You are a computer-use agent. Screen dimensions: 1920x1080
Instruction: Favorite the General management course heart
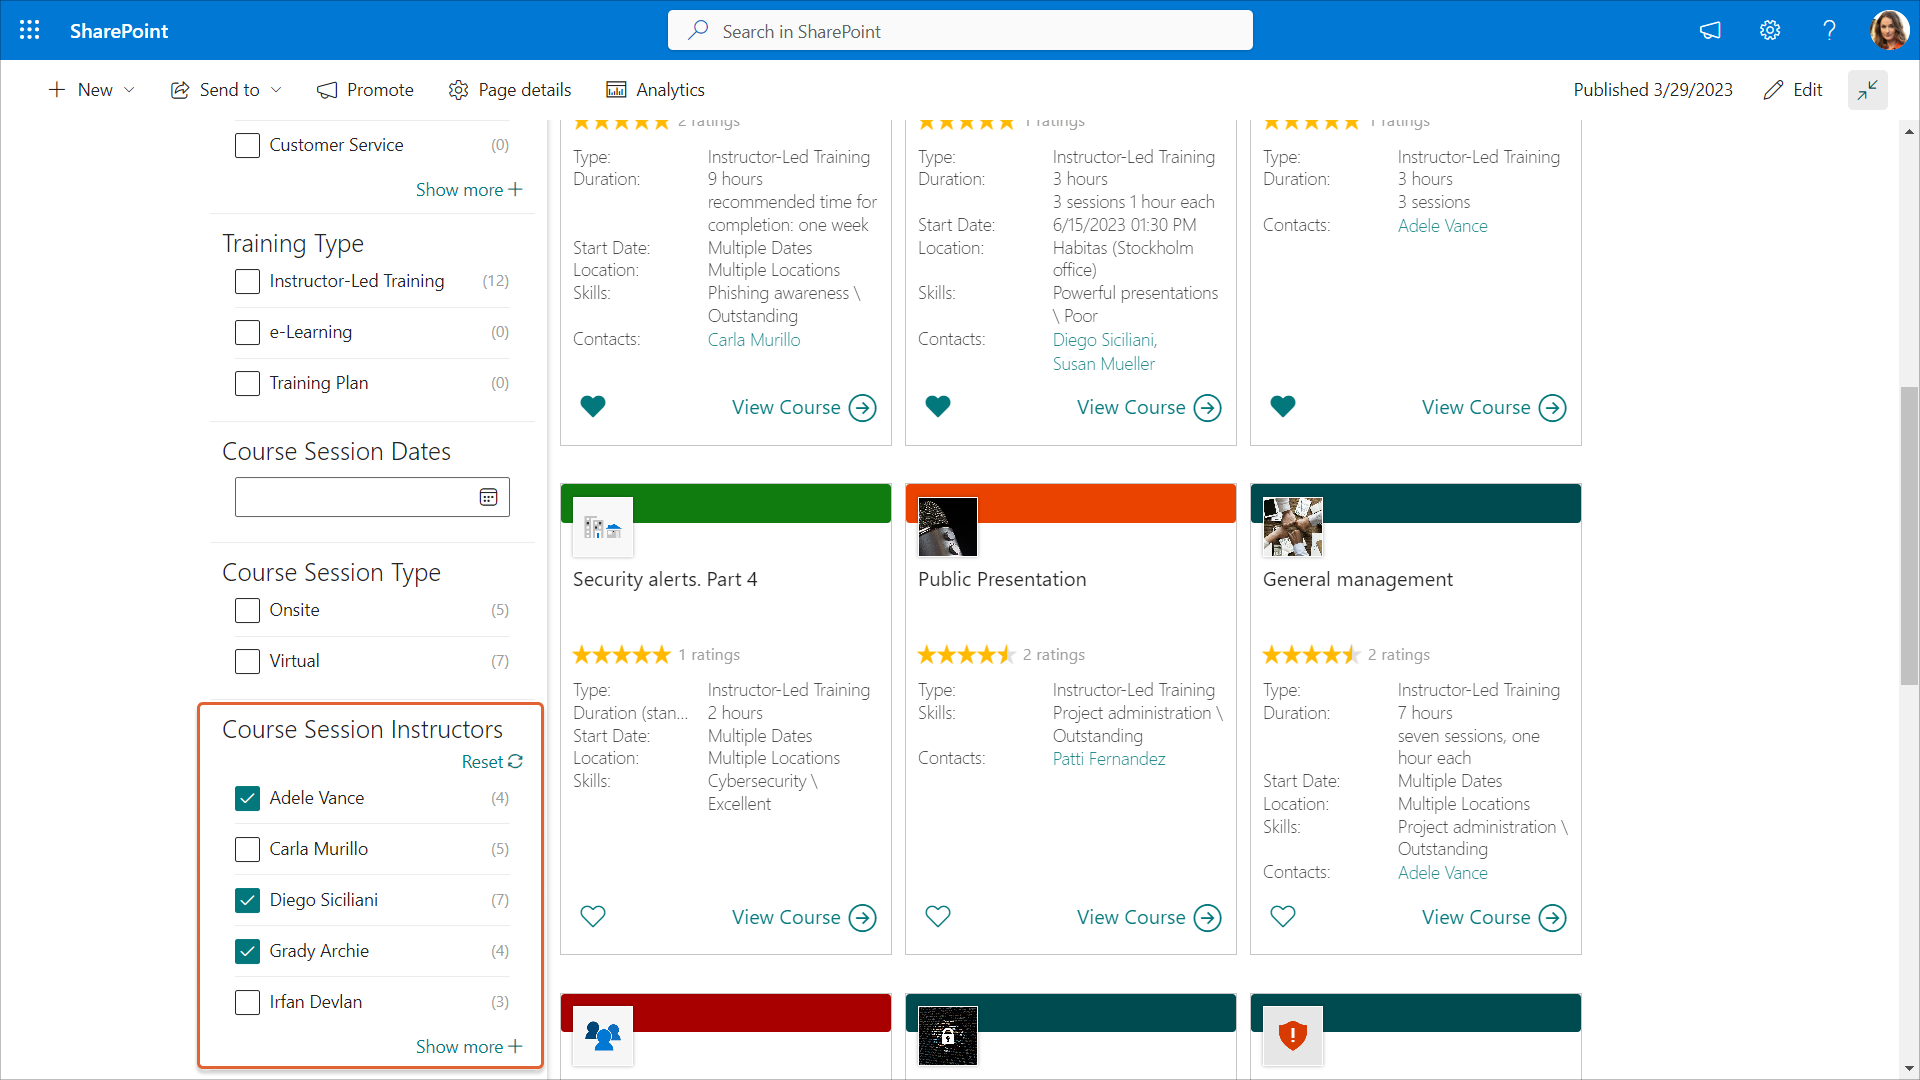pos(1283,916)
